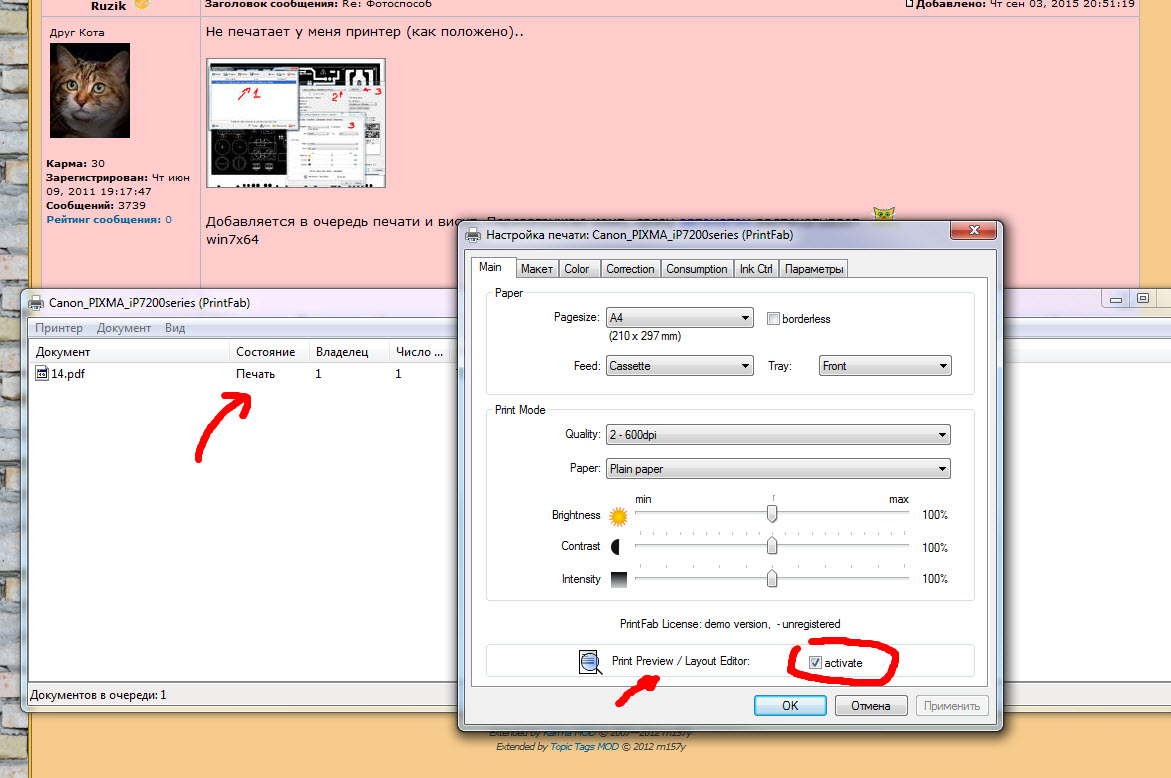
Task: Click the Применить button
Action: [x=952, y=706]
